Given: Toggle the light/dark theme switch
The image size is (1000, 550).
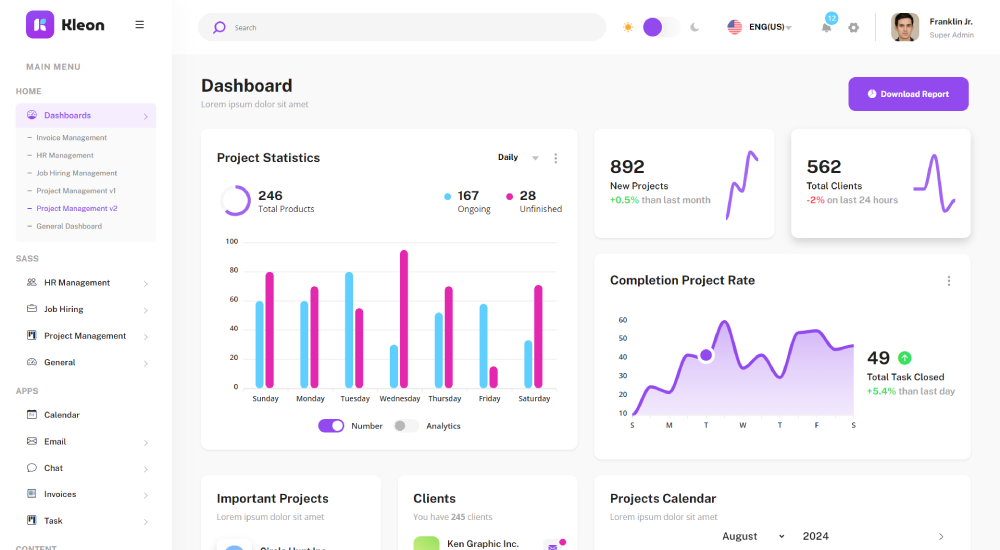Looking at the screenshot, I should coord(659,27).
